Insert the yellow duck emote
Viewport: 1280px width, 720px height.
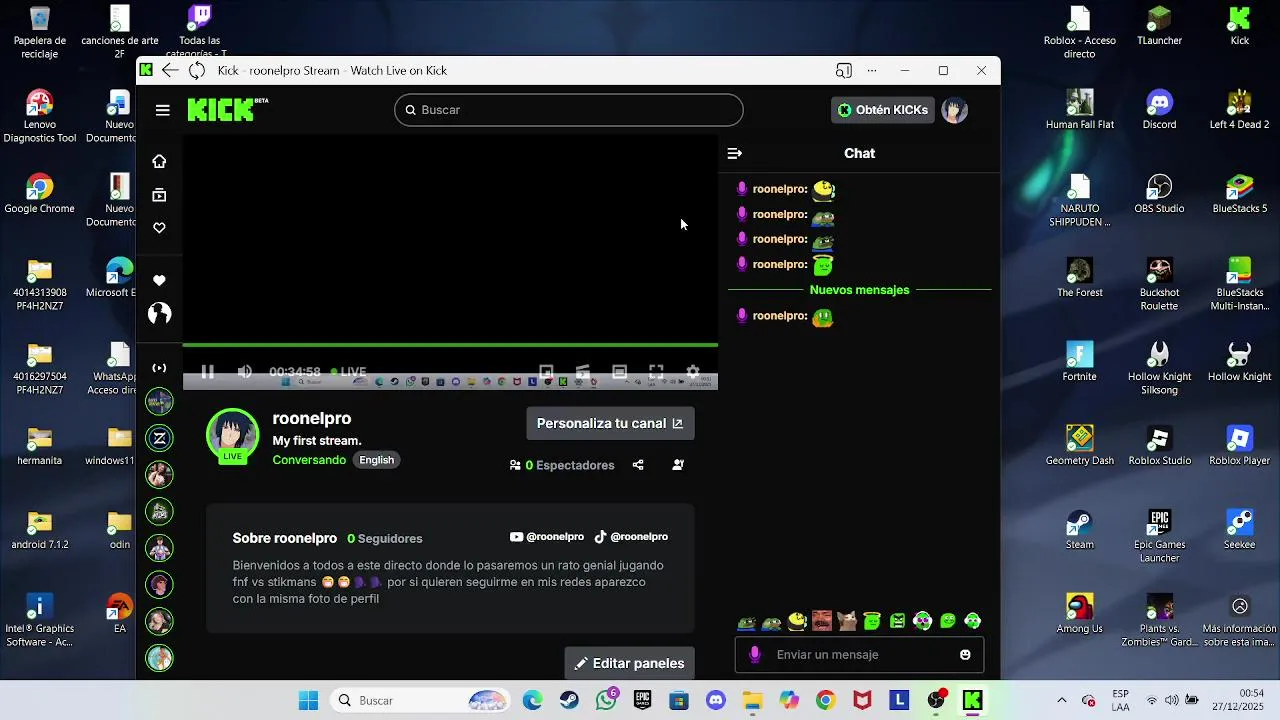tap(797, 621)
